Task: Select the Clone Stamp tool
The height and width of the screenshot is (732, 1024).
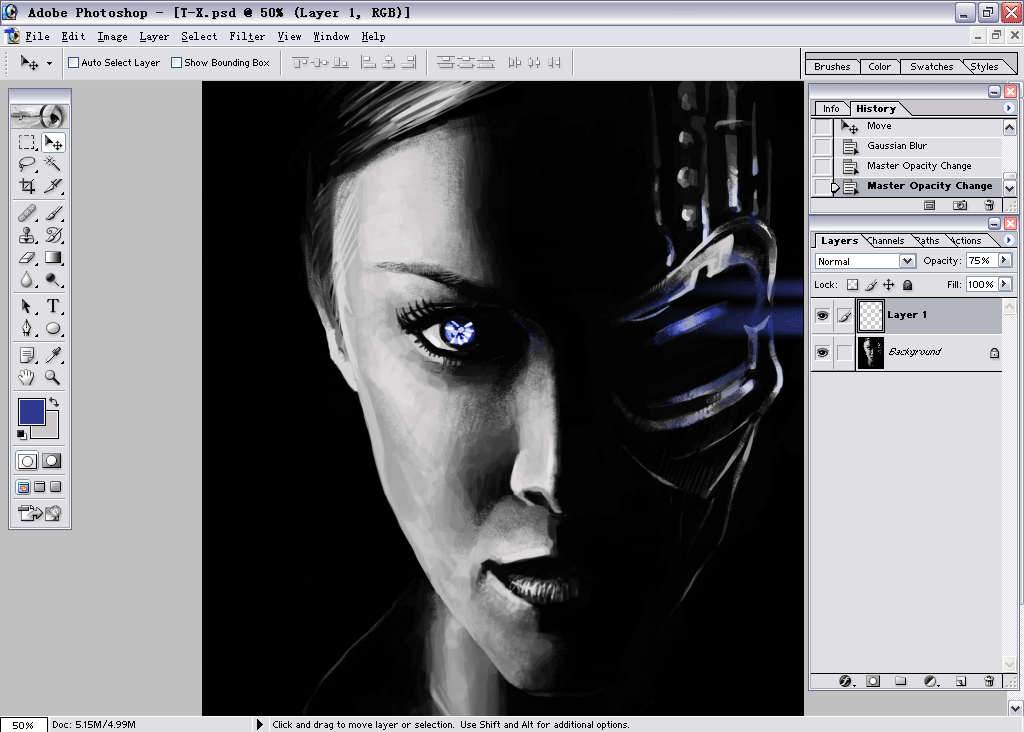Action: (x=27, y=235)
